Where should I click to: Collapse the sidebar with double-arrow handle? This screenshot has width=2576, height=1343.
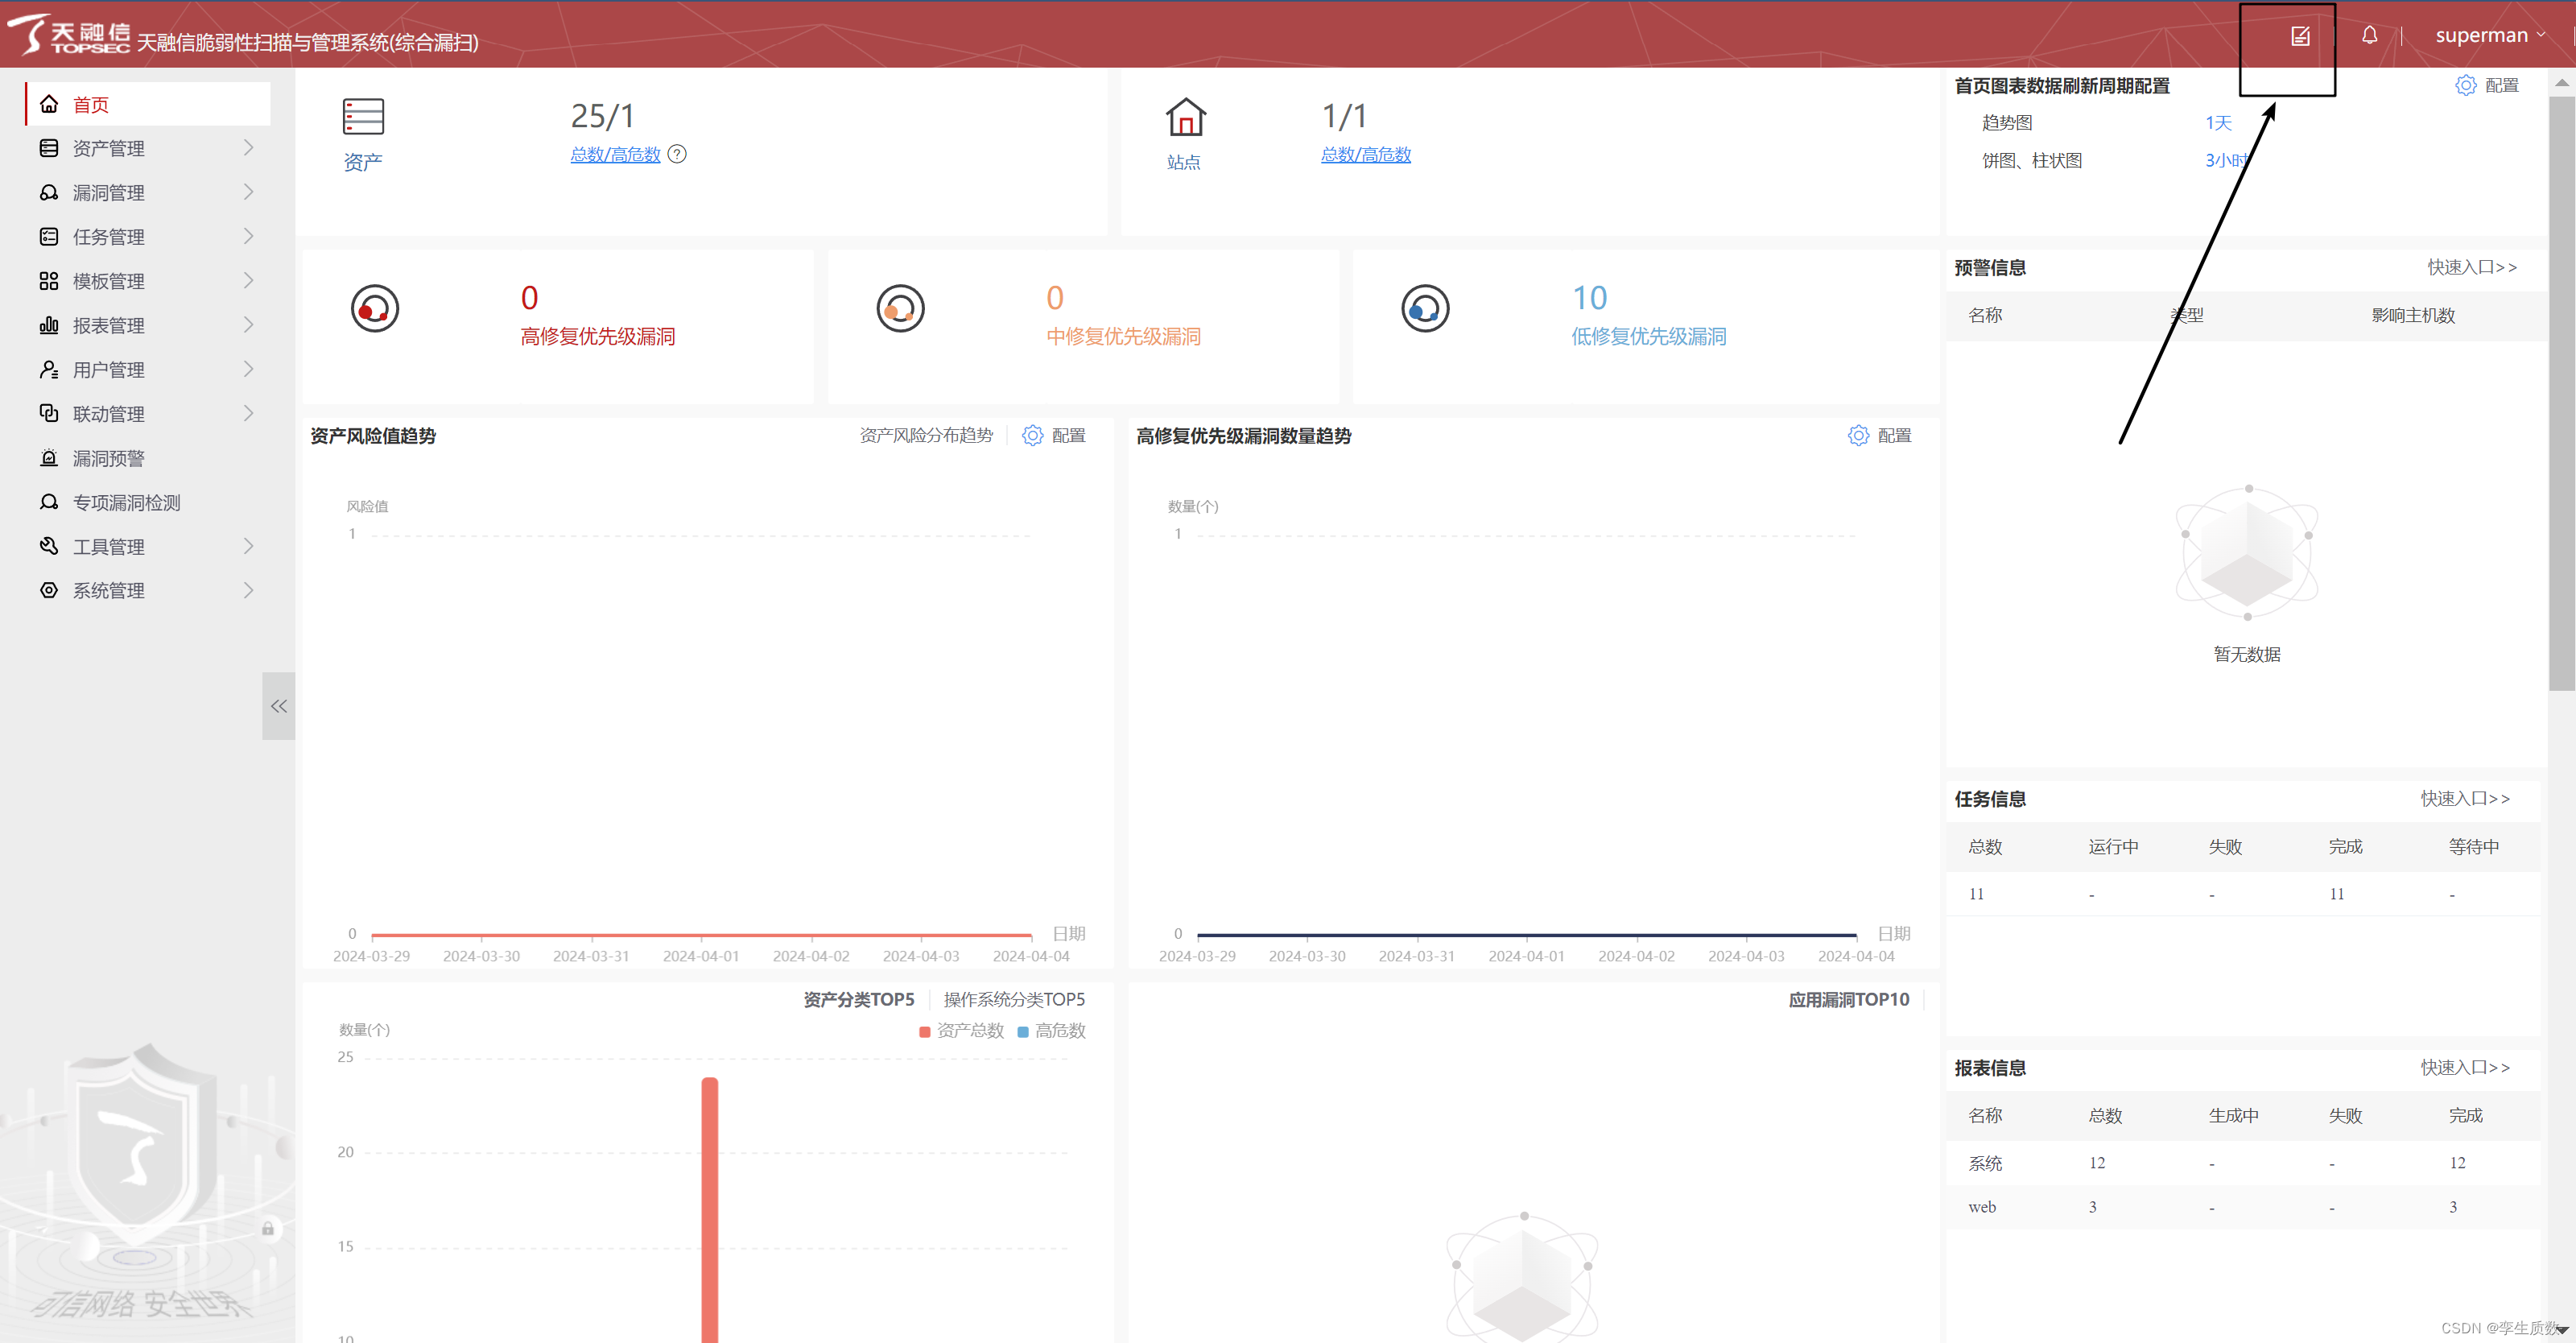point(278,706)
